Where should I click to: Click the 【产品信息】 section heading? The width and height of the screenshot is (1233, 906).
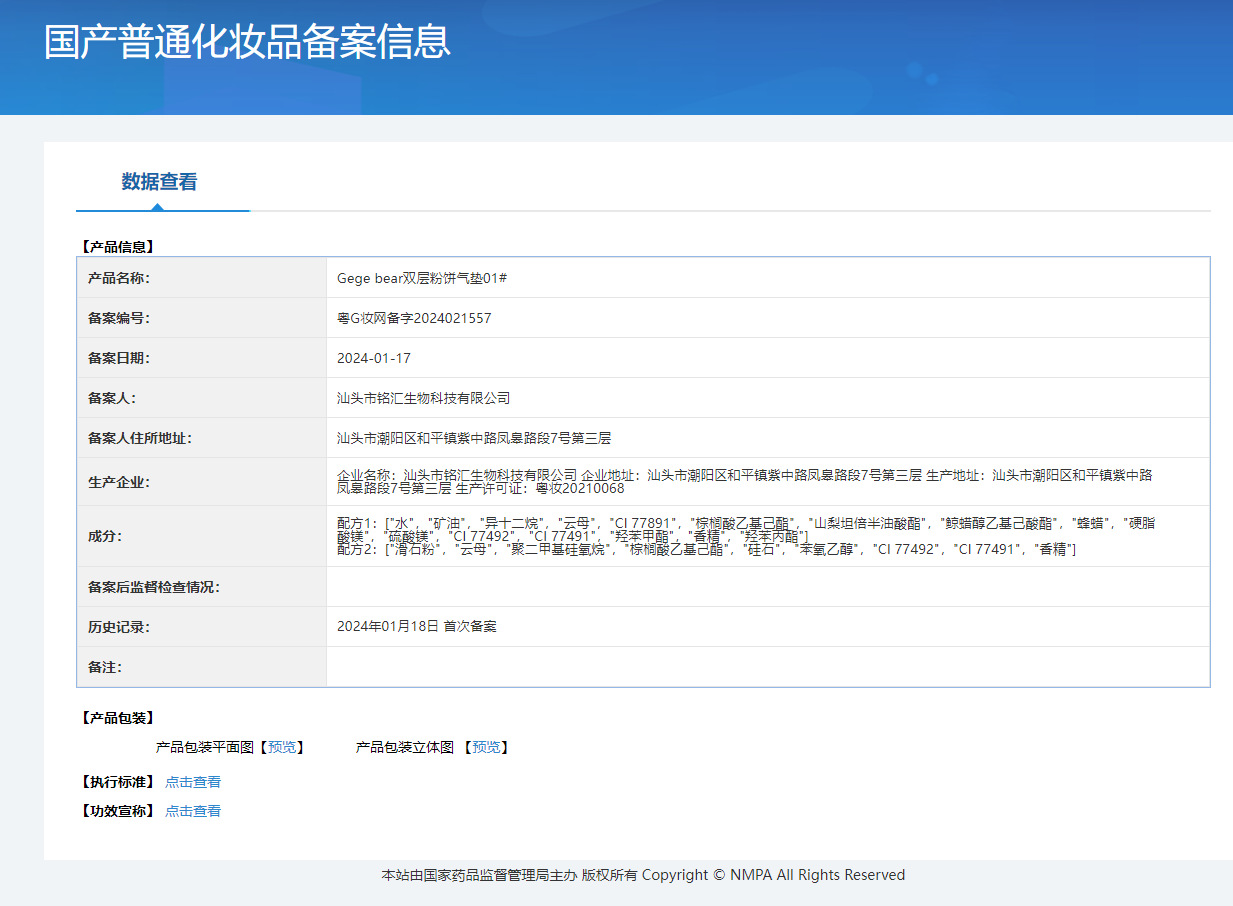117,246
